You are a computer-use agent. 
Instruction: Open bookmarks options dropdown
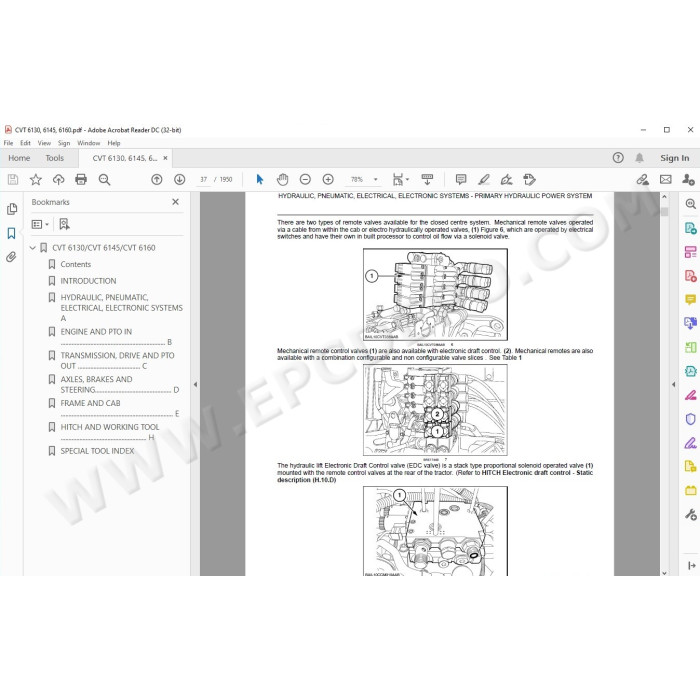(x=40, y=224)
